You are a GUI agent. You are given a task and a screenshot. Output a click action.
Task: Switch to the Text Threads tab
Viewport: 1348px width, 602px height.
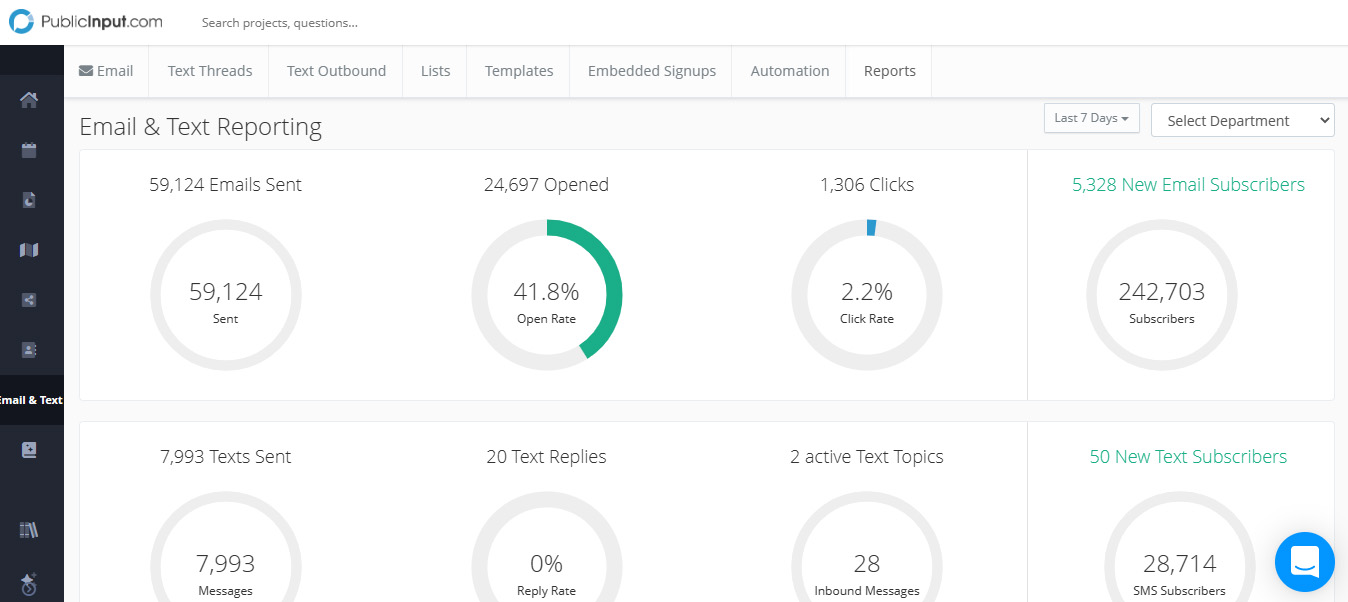coord(210,71)
